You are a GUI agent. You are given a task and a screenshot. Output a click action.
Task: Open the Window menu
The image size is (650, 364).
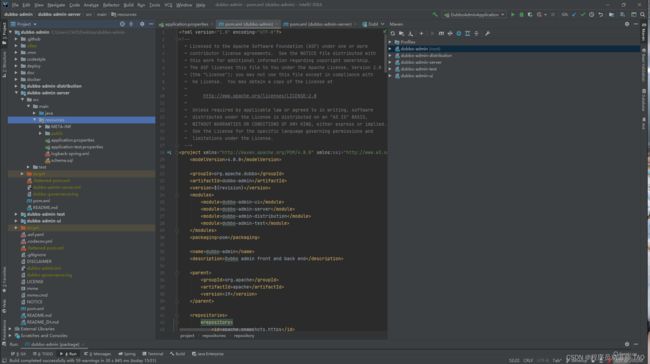[184, 5]
